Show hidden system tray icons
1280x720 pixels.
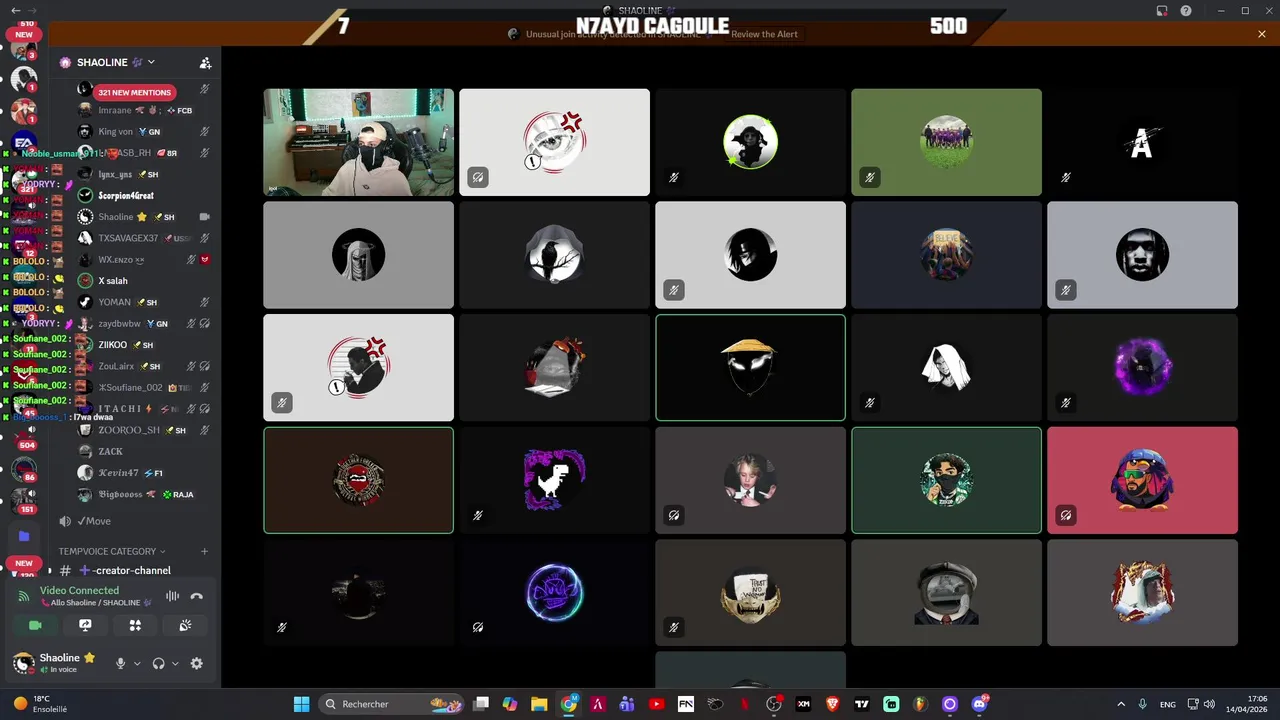[x=1120, y=704]
